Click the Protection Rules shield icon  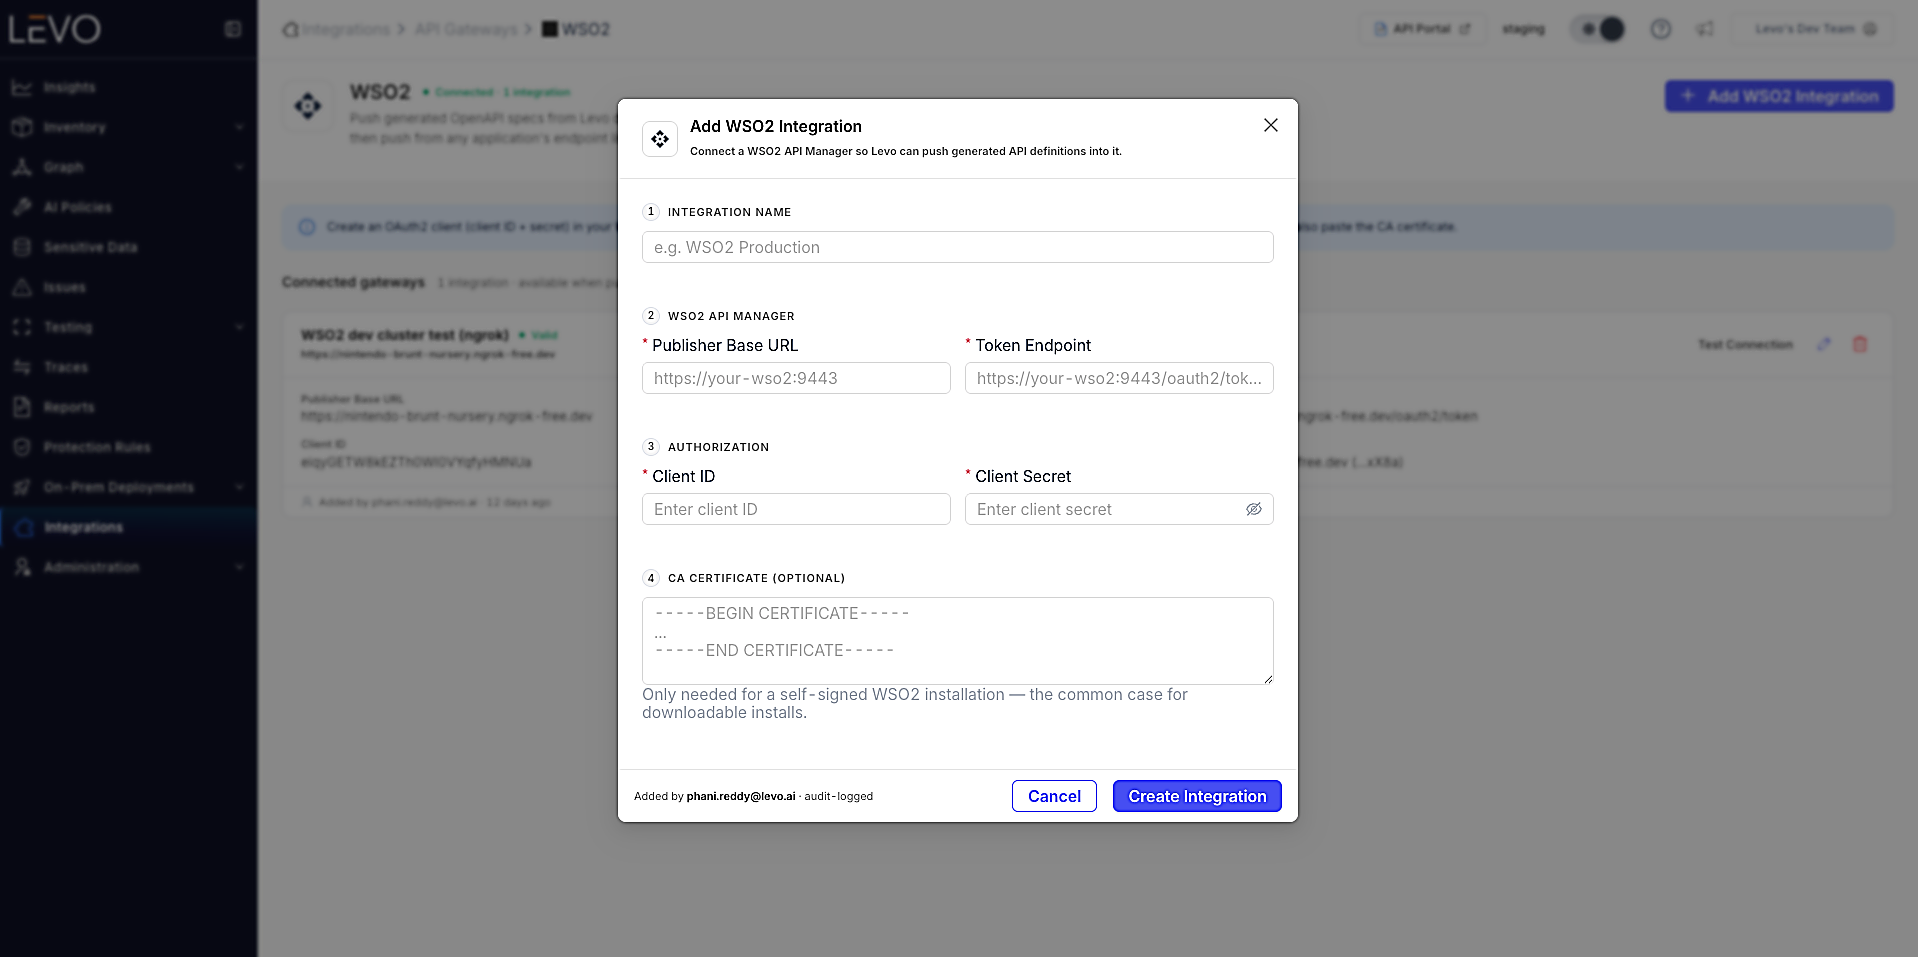coord(22,447)
